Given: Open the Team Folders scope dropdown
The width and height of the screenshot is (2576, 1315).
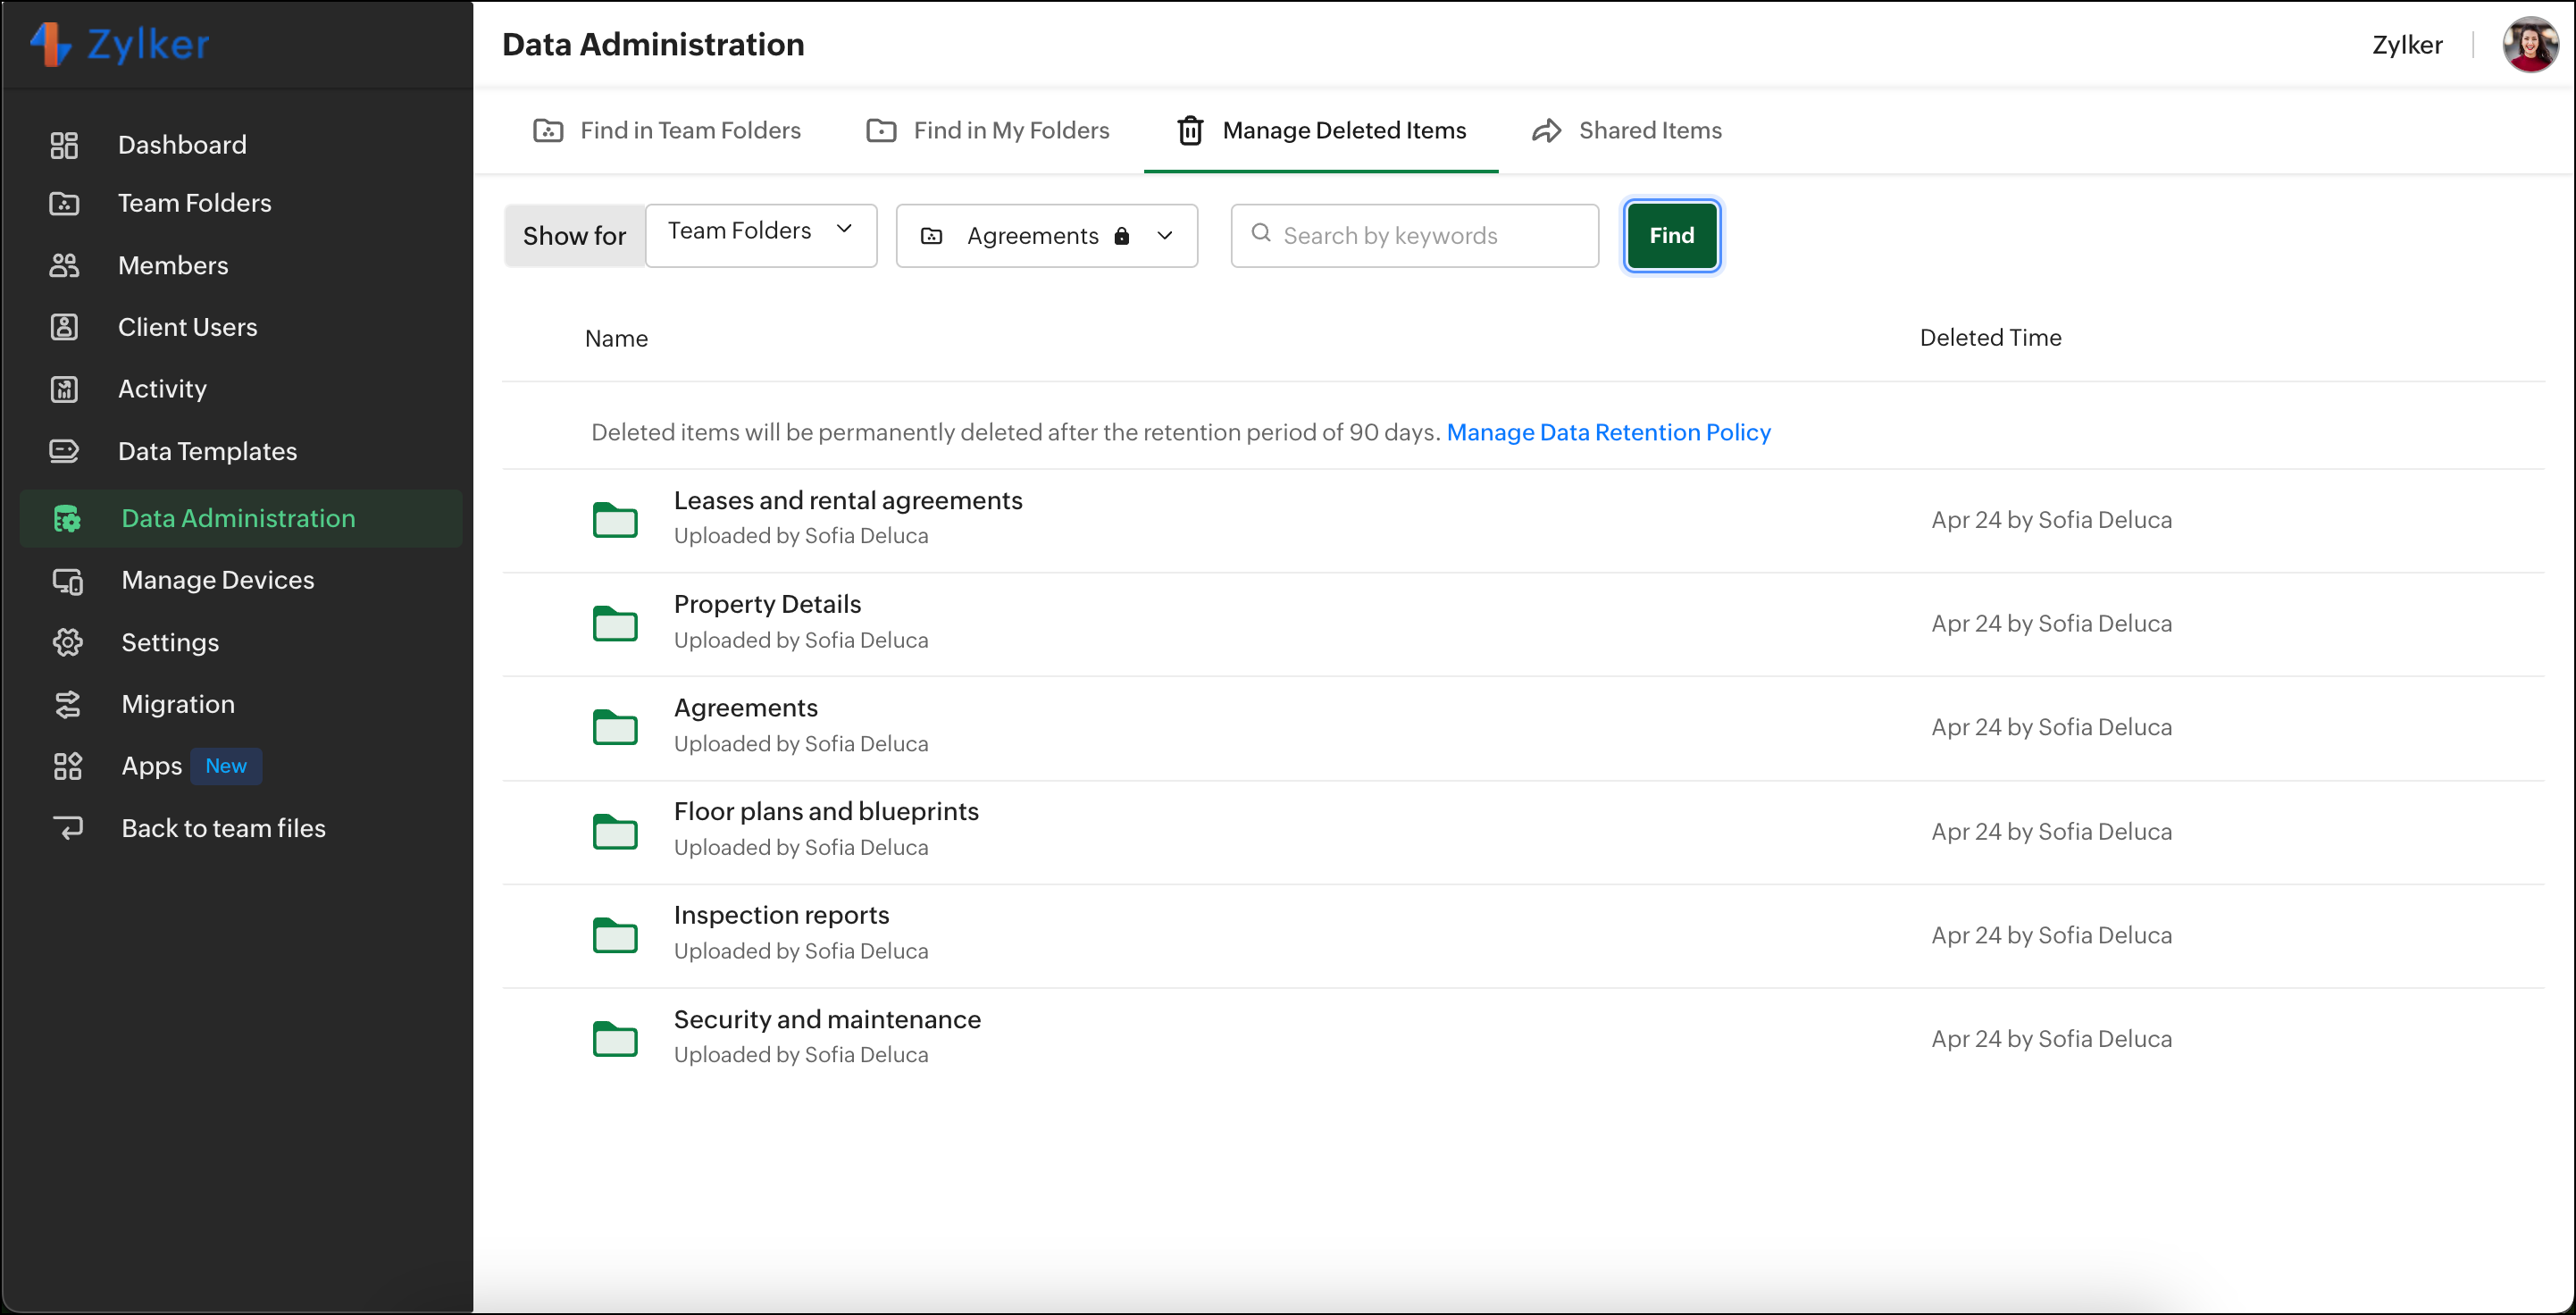Looking at the screenshot, I should (x=760, y=235).
